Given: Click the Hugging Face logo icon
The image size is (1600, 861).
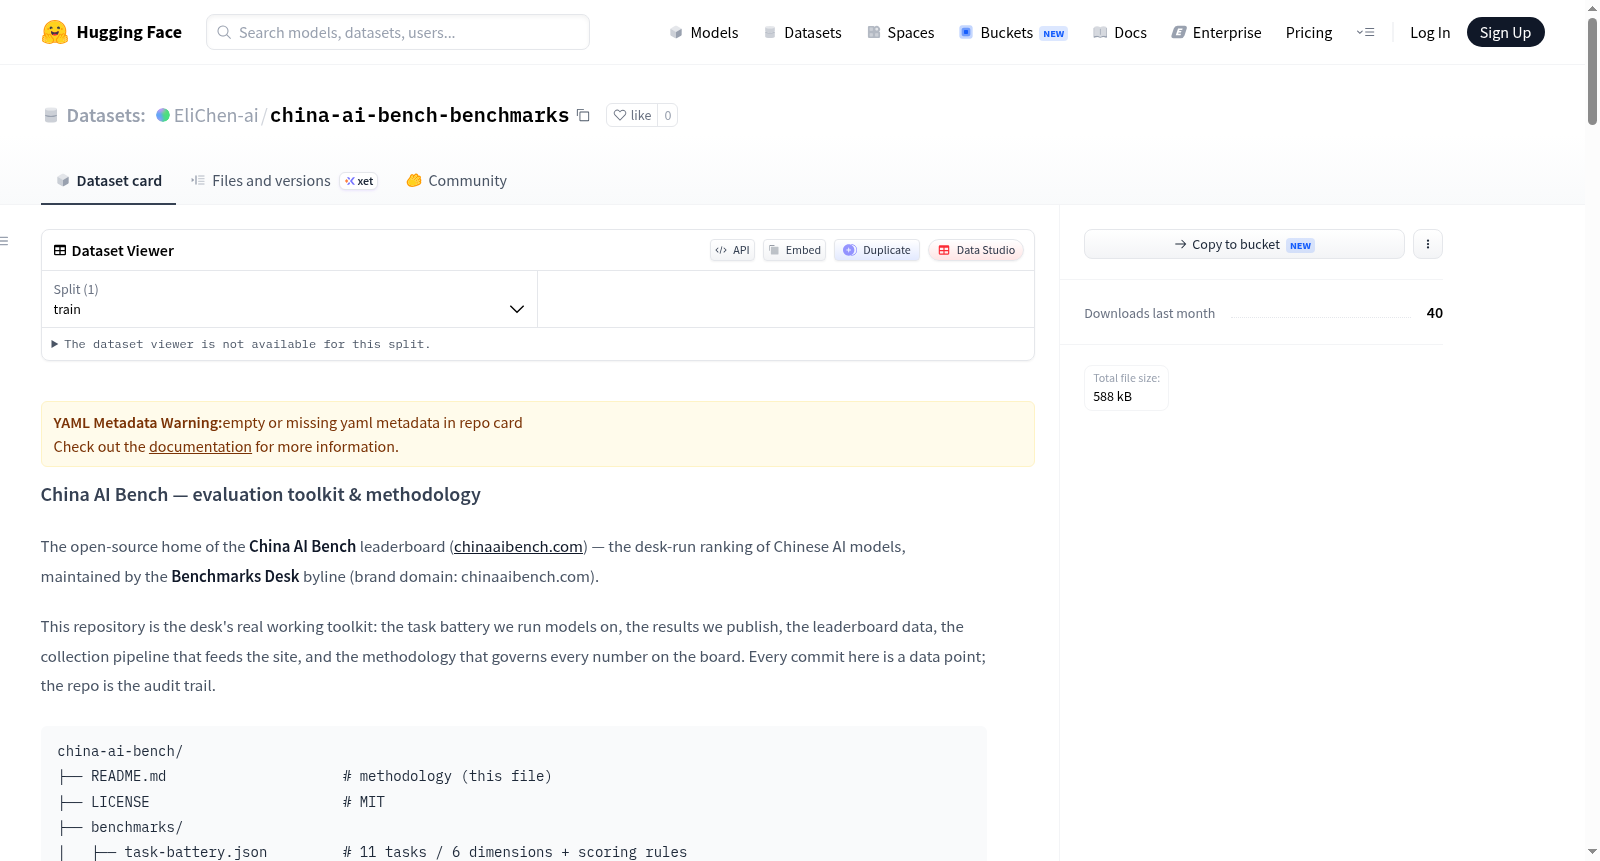Looking at the screenshot, I should 55,32.
